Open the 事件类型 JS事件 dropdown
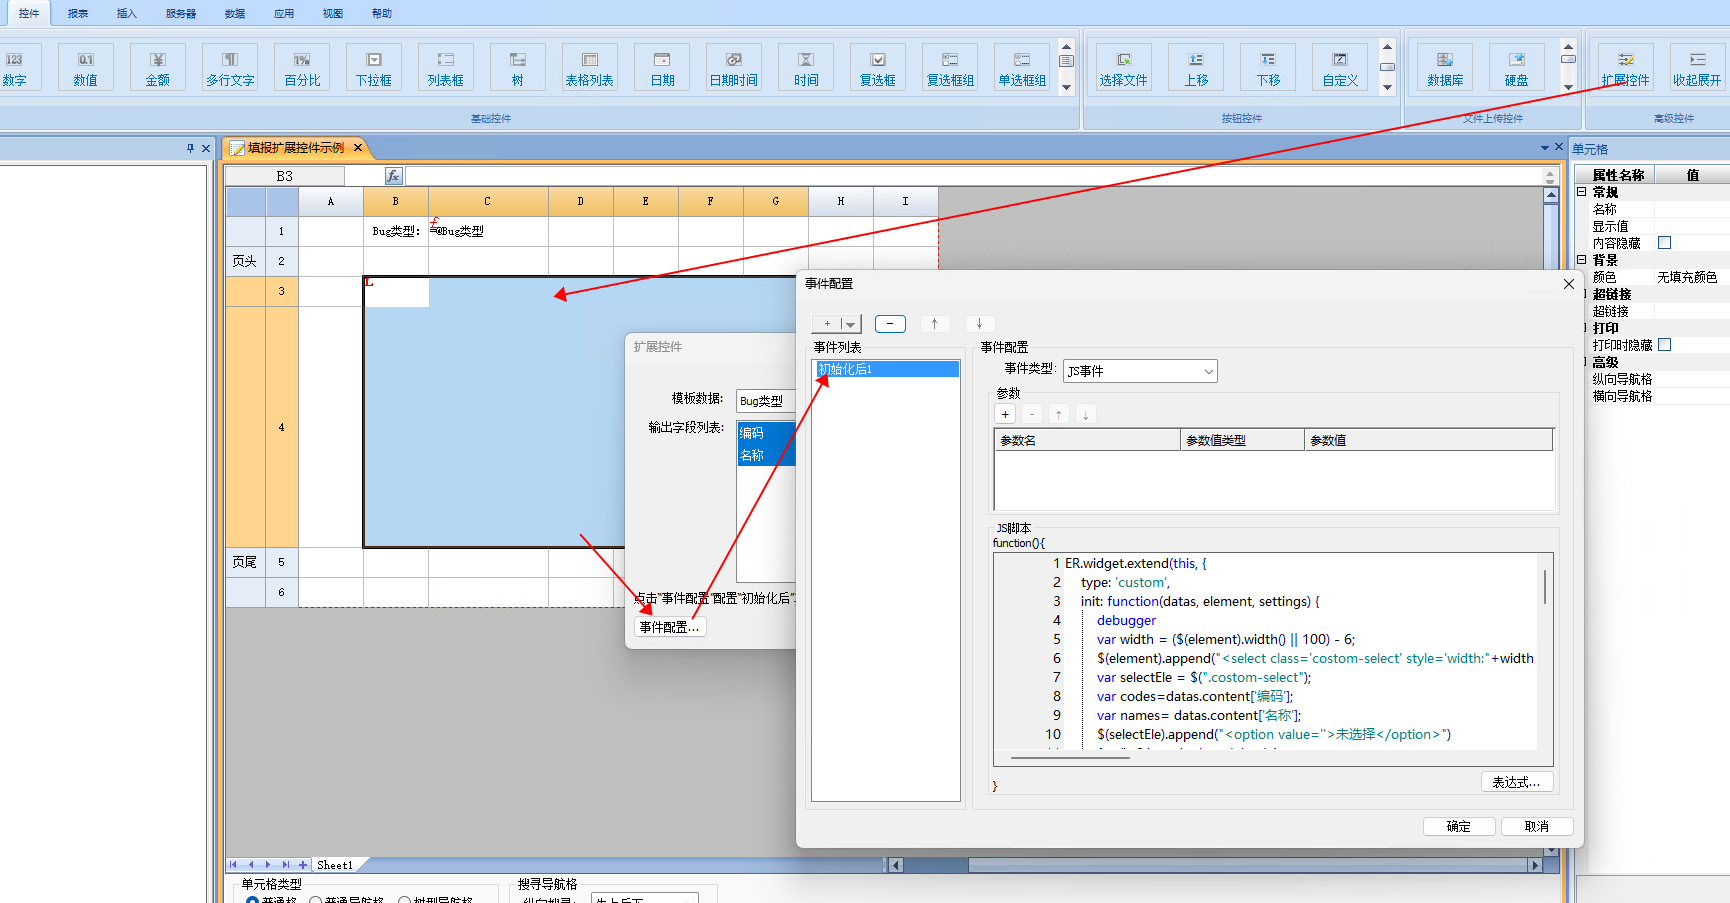This screenshot has width=1730, height=903. click(x=1140, y=371)
